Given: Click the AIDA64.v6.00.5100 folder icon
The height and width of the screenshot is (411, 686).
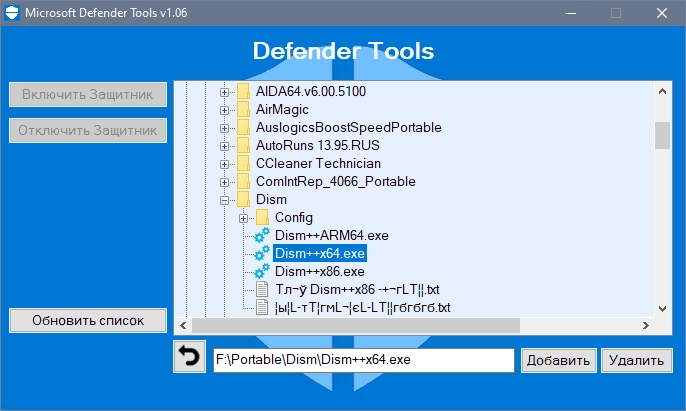Looking at the screenshot, I should coord(243,91).
